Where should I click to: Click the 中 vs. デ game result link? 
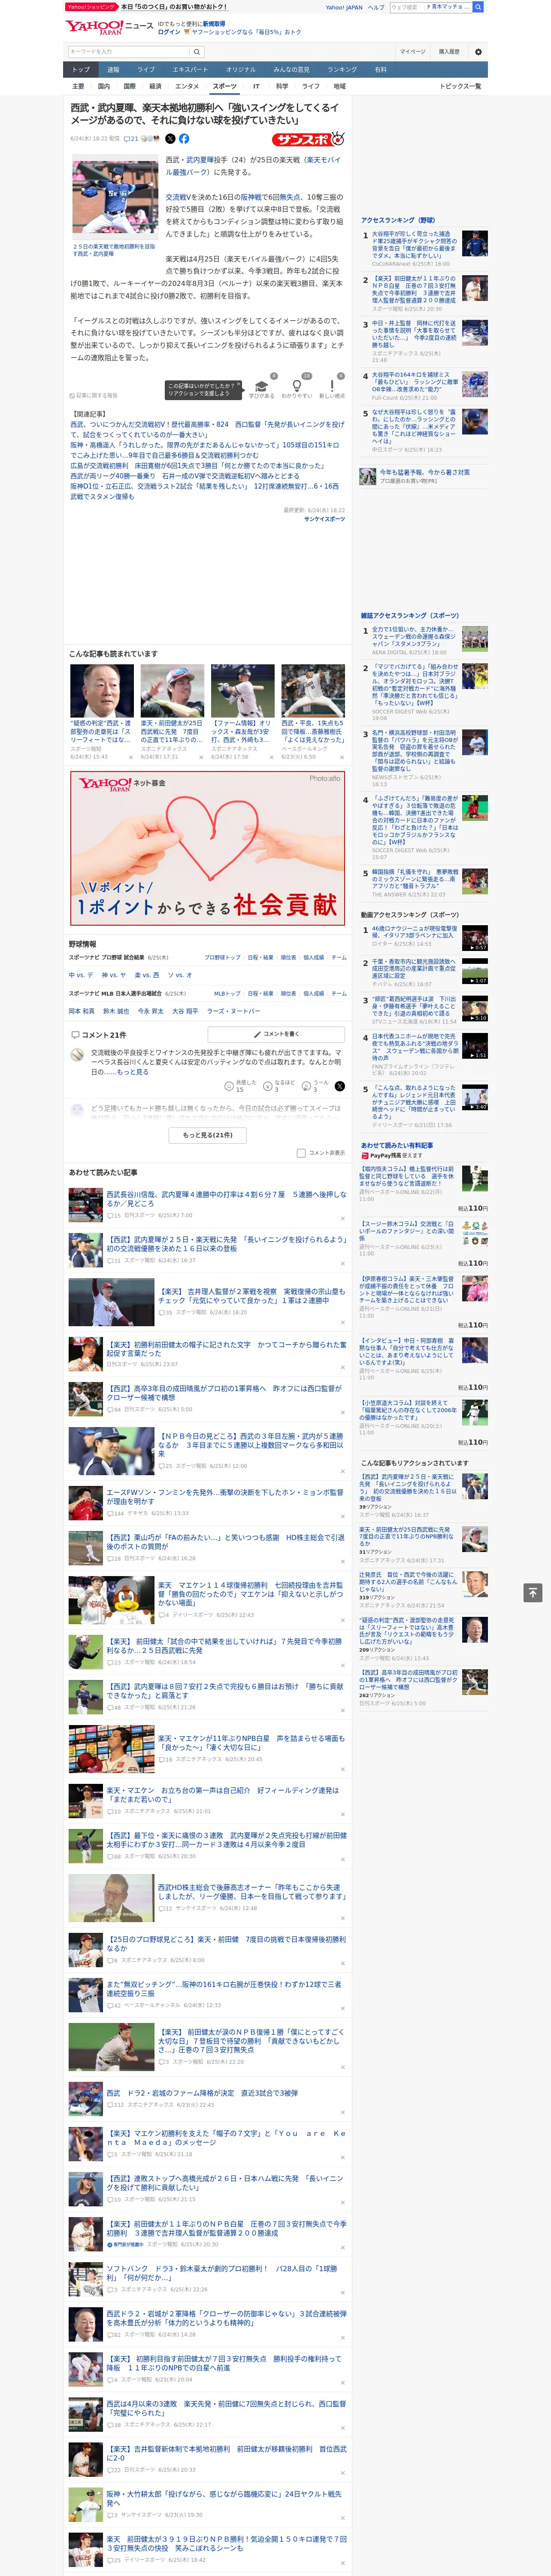81,974
